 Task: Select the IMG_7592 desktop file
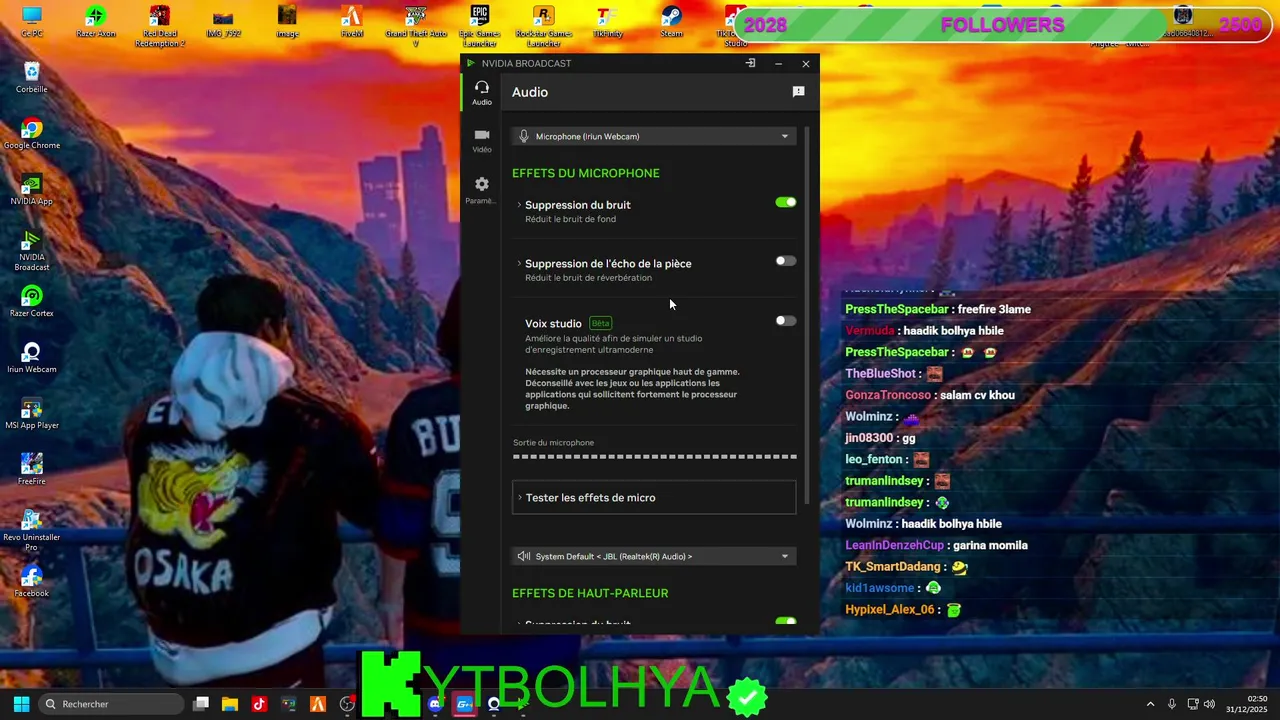pos(224,23)
